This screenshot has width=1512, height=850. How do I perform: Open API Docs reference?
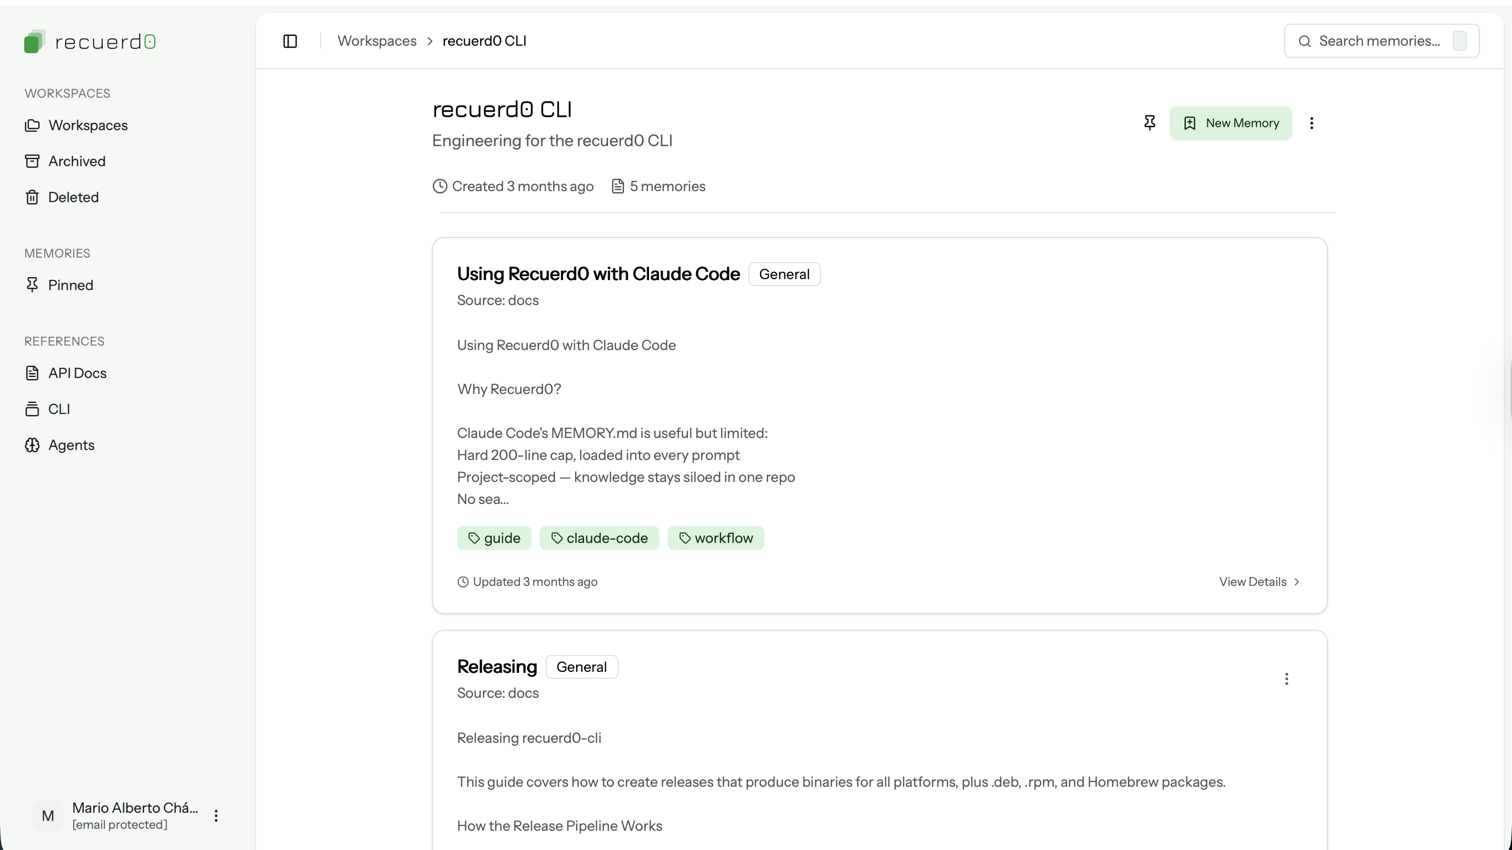(x=128, y=373)
